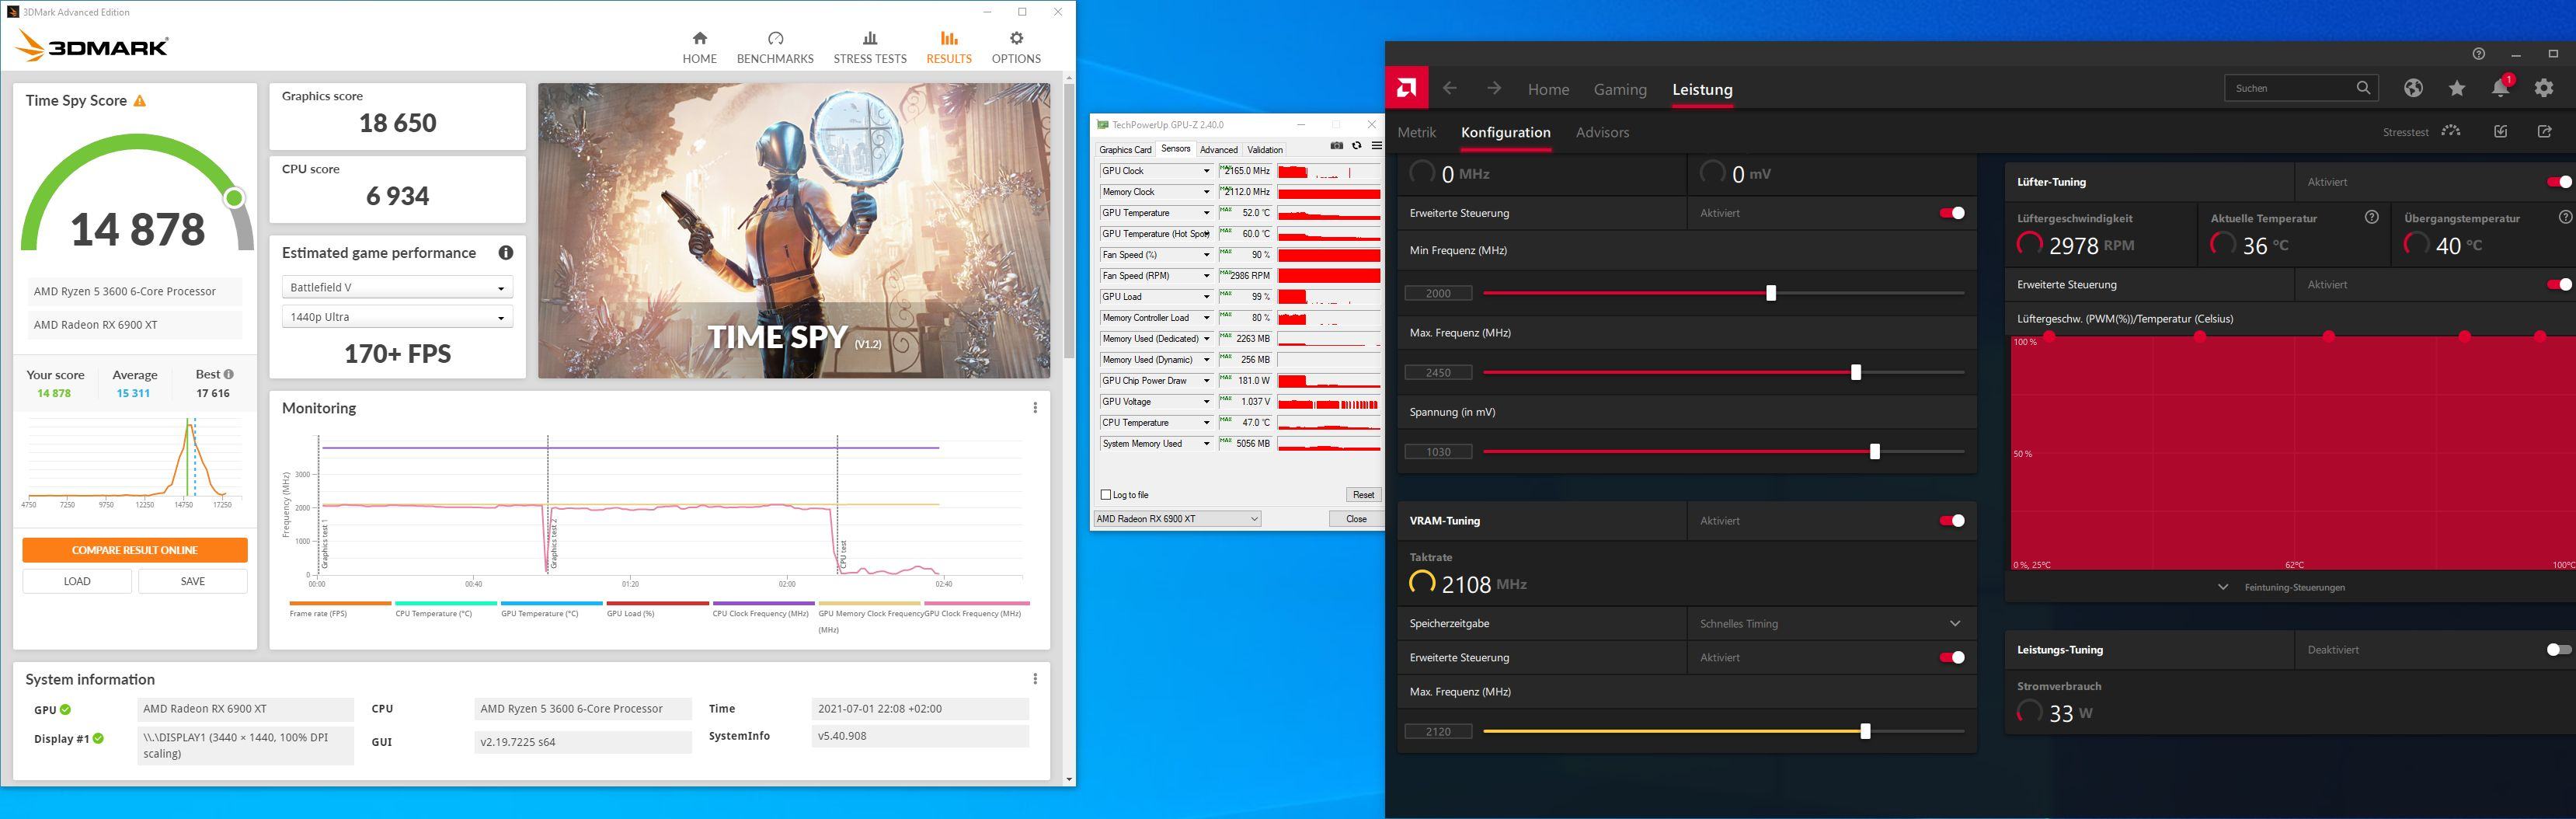This screenshot has height=819, width=2576.
Task: Open 3DMark BENCHMARKS section
Action: [x=775, y=47]
